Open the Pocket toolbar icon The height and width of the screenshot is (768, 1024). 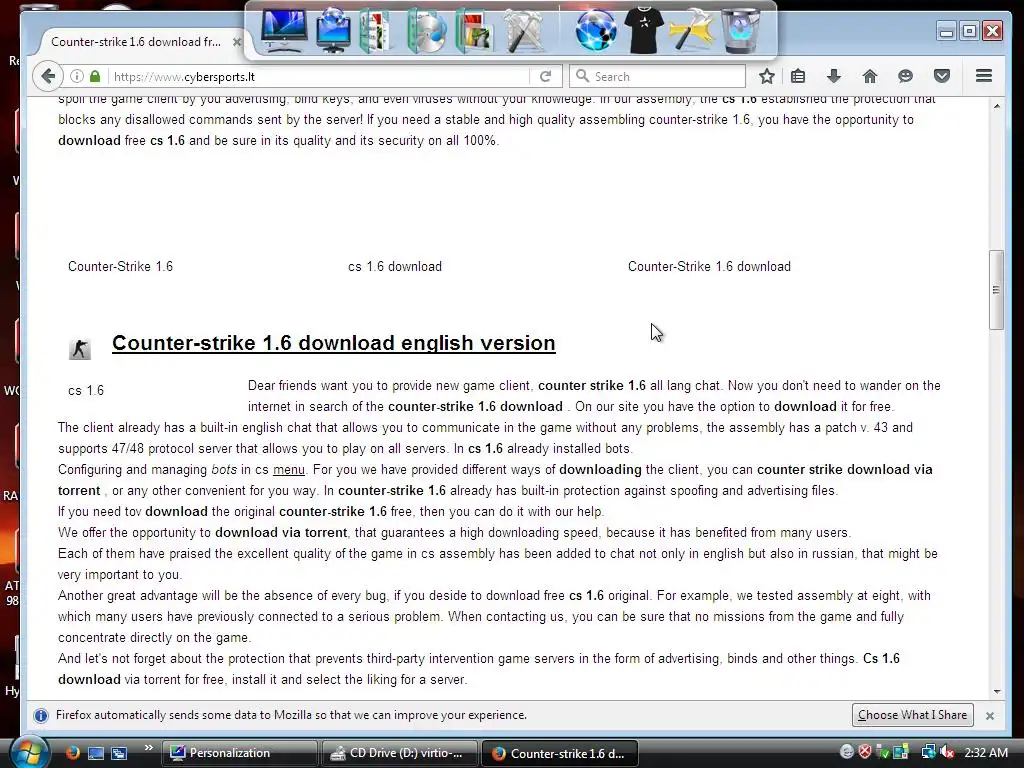point(942,76)
